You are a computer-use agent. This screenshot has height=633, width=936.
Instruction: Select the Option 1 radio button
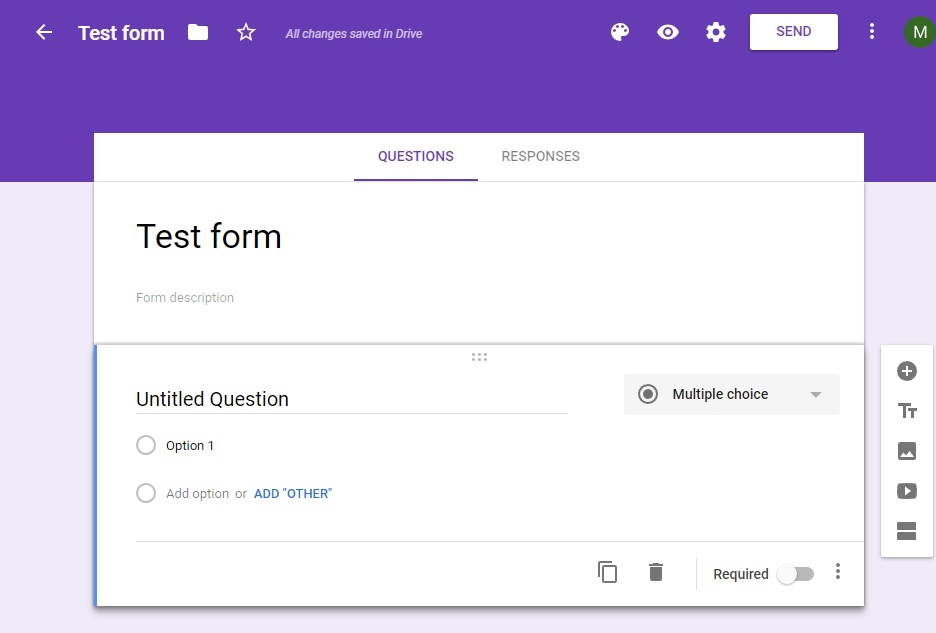(x=146, y=445)
